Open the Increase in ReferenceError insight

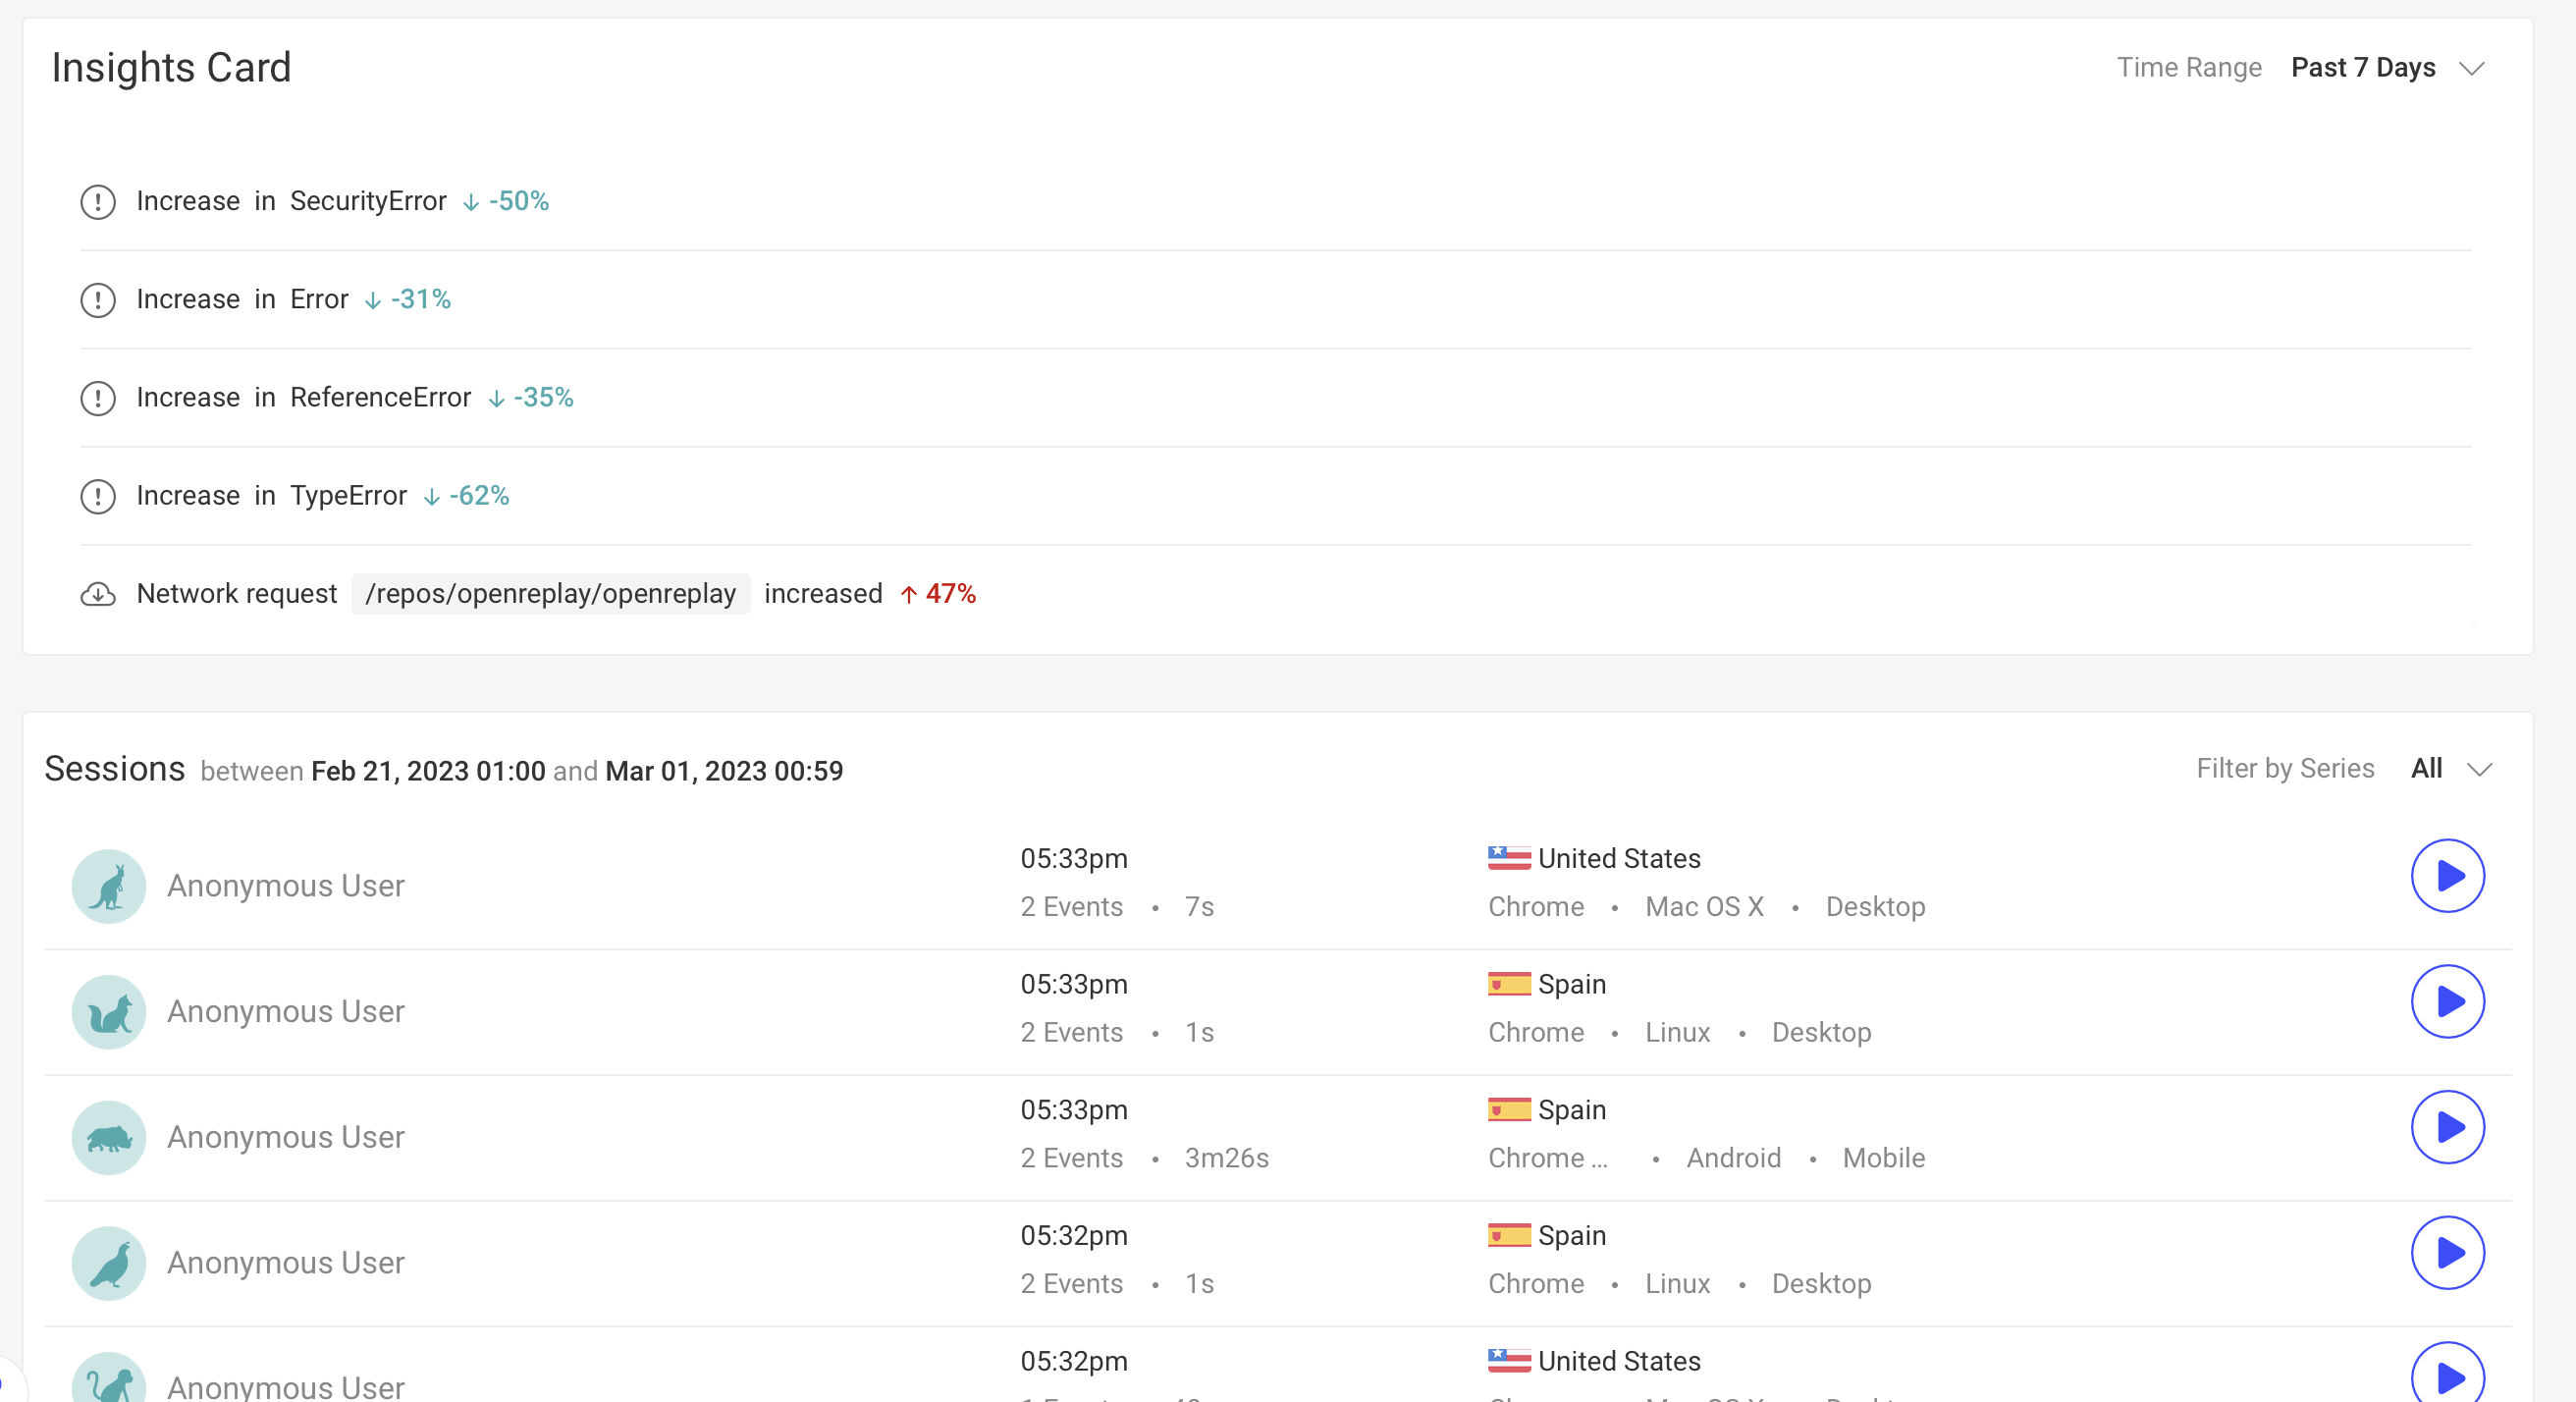point(1275,397)
